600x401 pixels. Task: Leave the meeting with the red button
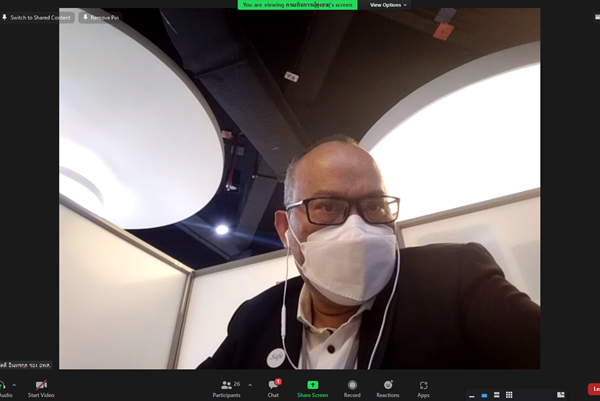[x=594, y=389]
